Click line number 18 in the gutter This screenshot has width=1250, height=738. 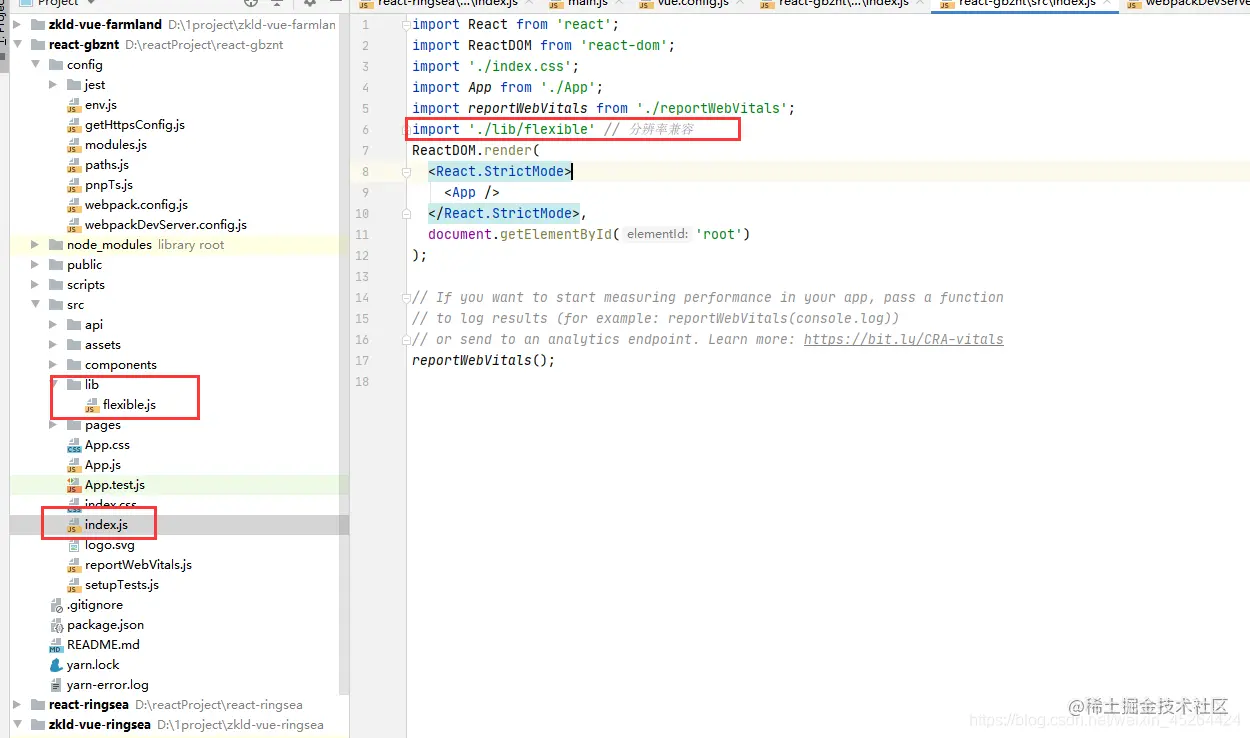(x=362, y=381)
